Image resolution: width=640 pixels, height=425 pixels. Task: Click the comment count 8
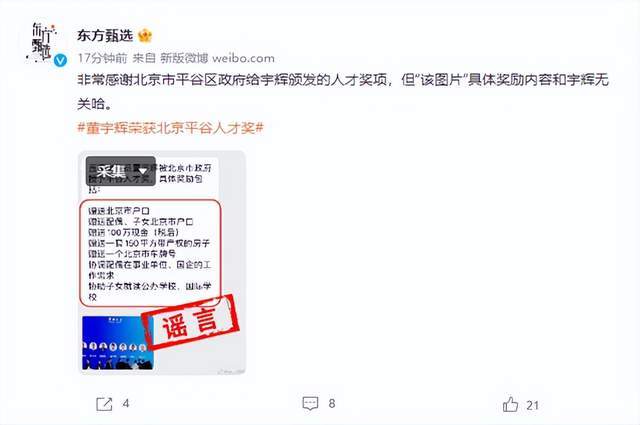(x=332, y=404)
